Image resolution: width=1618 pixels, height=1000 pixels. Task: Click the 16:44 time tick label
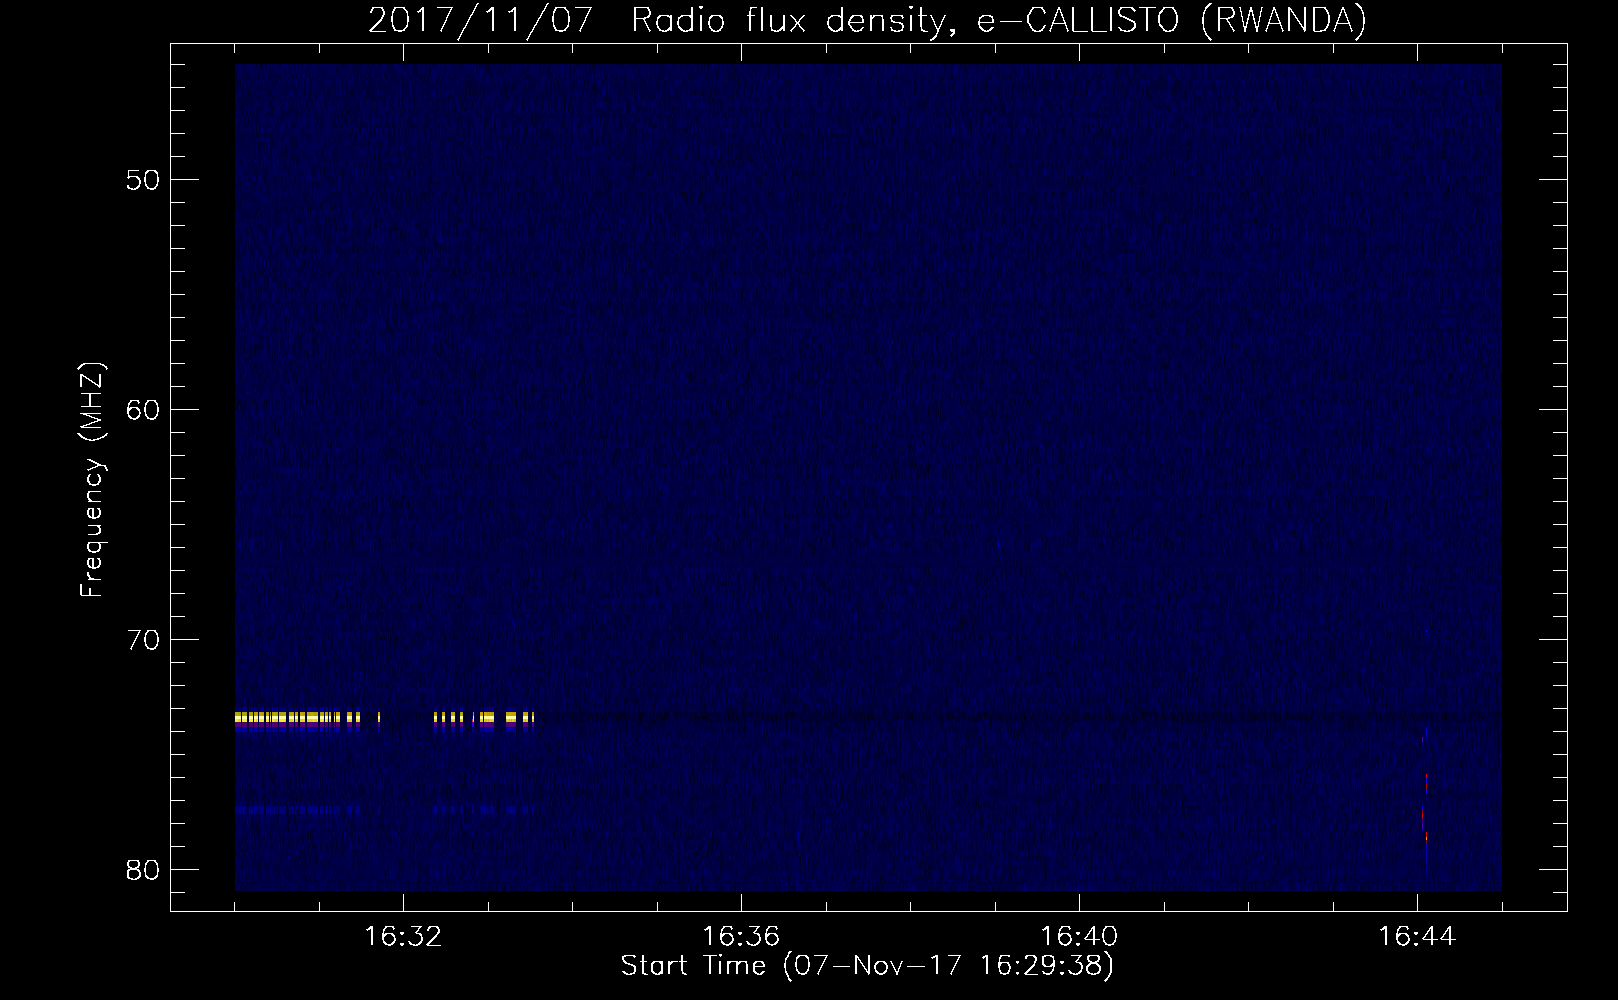(x=1417, y=937)
